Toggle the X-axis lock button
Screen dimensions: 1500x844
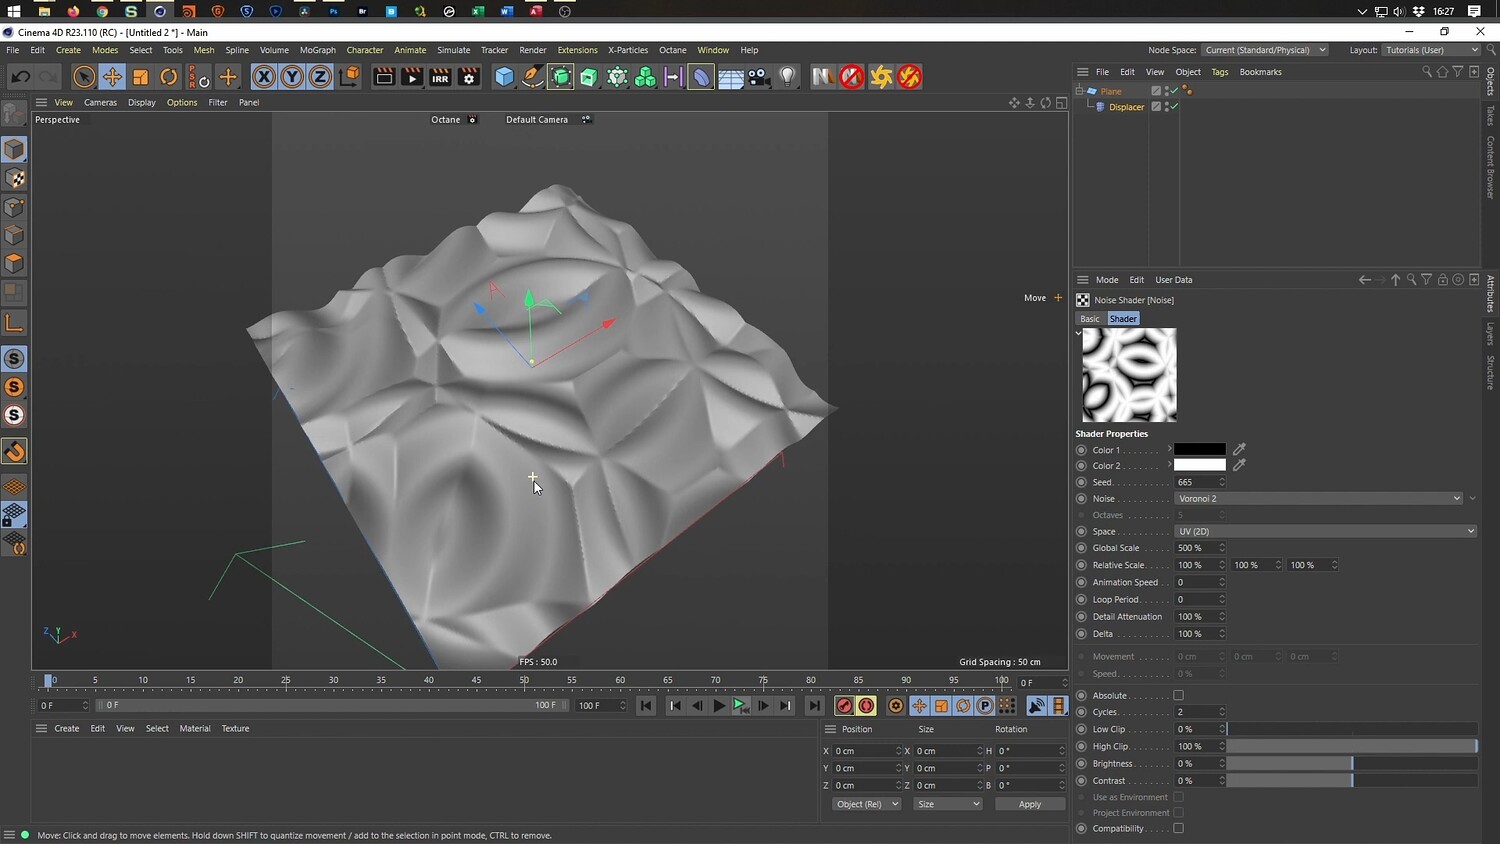[x=263, y=77]
